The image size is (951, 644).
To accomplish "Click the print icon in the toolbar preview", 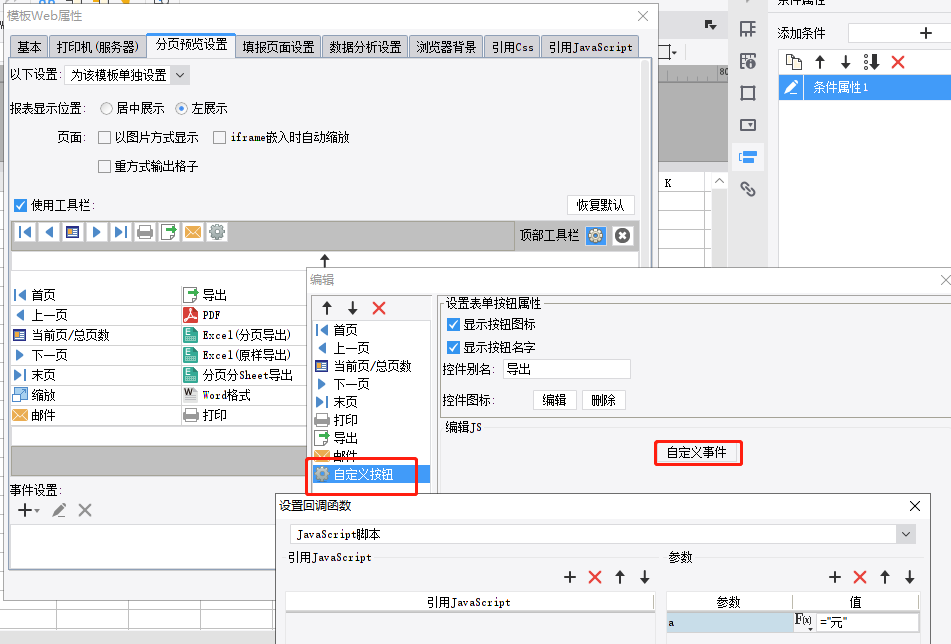I will (x=144, y=232).
